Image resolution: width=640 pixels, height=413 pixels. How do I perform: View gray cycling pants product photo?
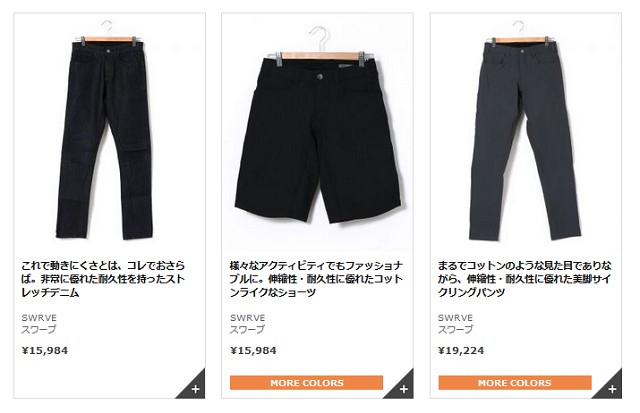524,131
